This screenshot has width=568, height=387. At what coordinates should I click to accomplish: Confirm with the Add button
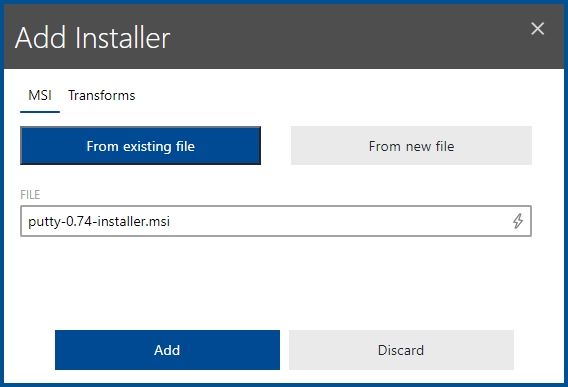[x=167, y=350]
